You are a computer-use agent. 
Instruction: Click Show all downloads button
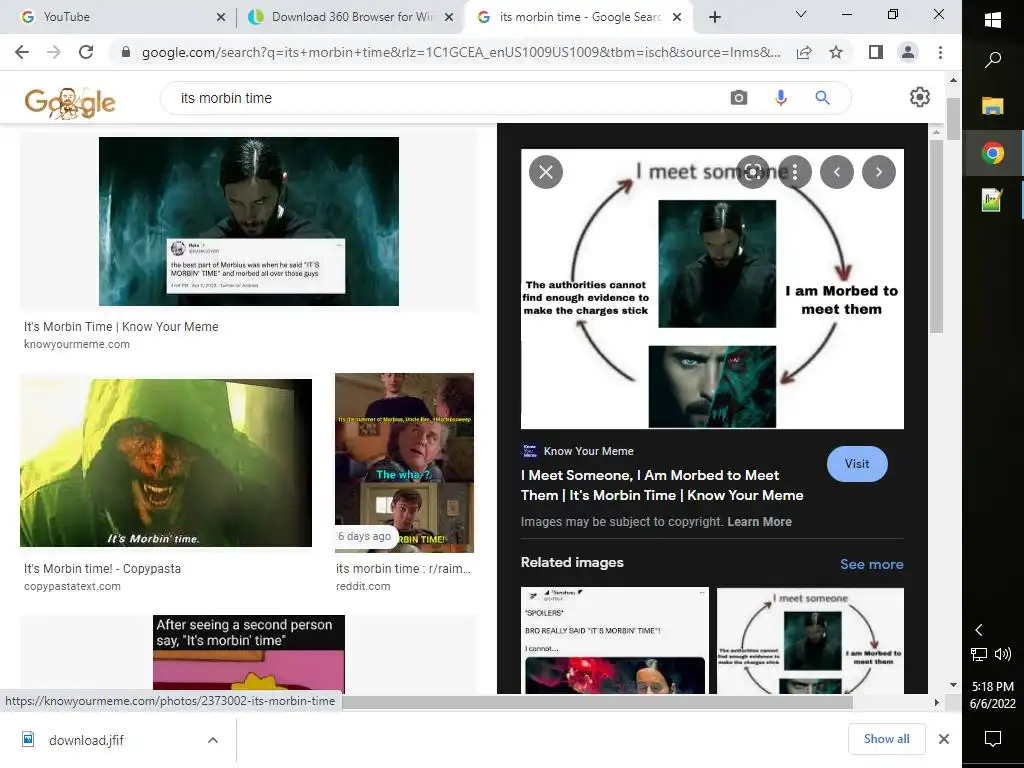(886, 739)
